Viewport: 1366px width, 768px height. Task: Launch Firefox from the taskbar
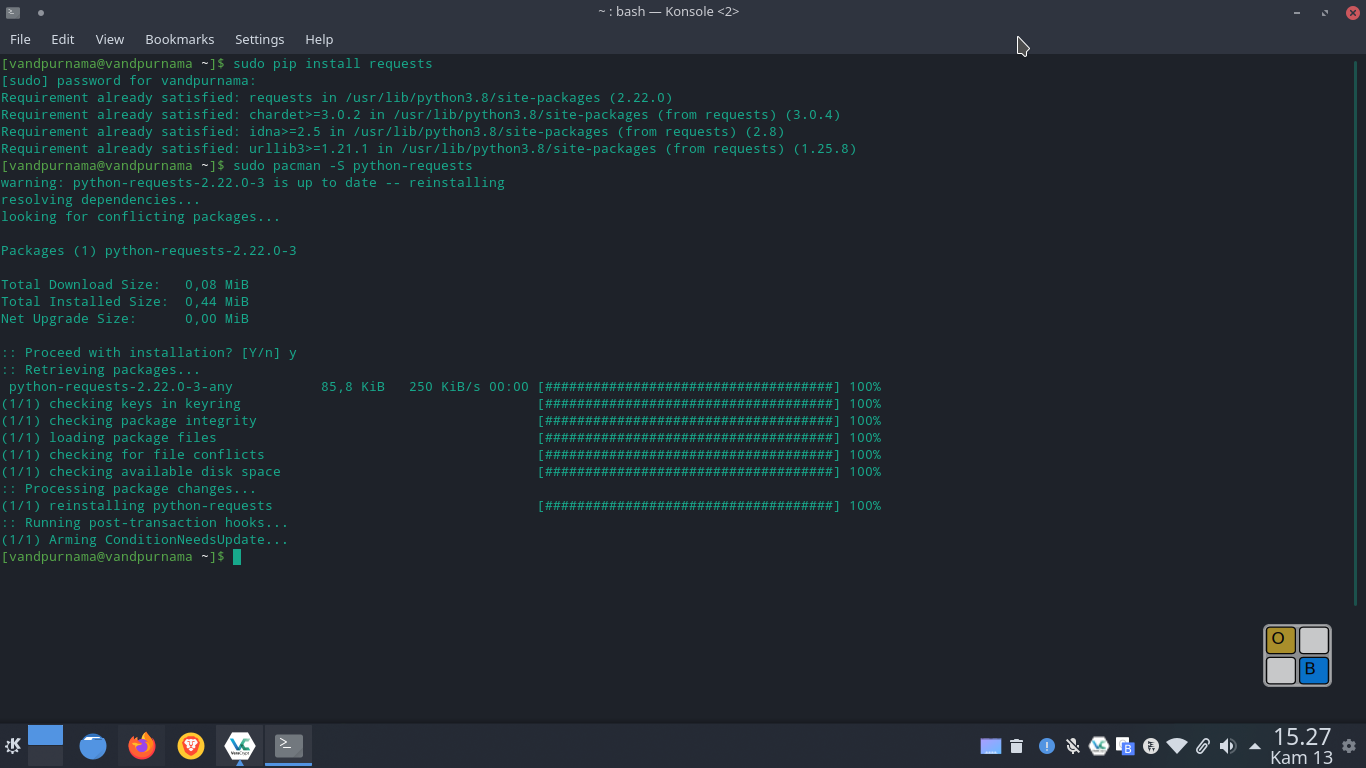pyautogui.click(x=141, y=745)
